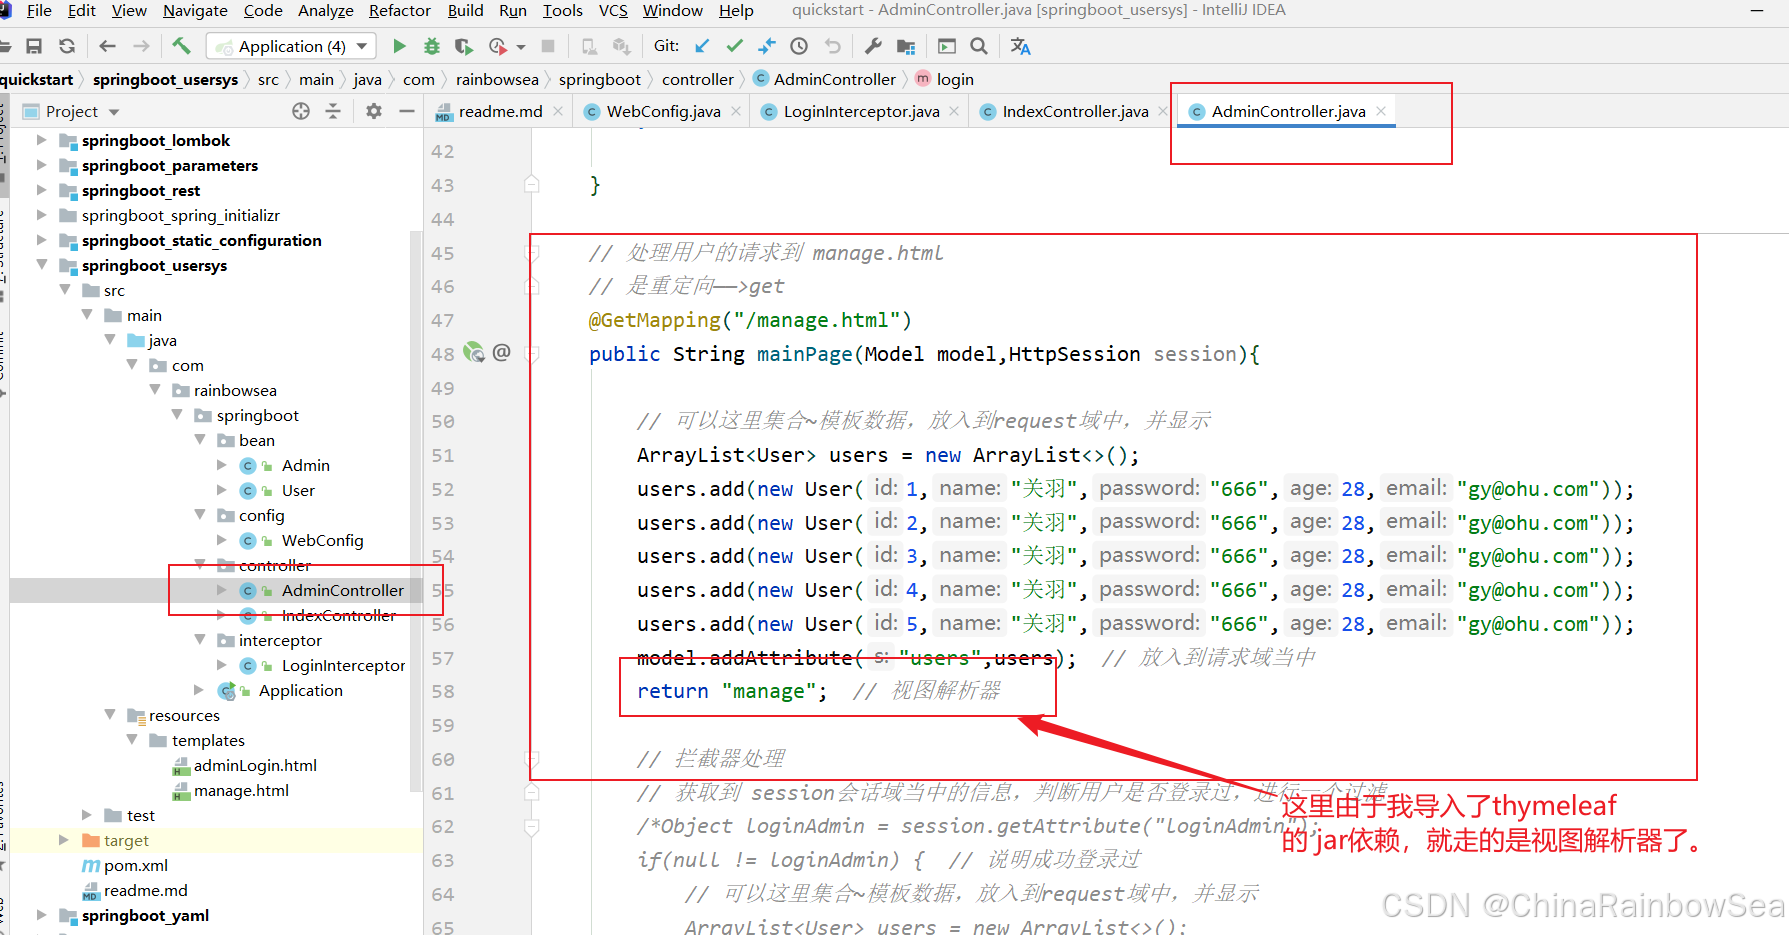The height and width of the screenshot is (935, 1789).
Task: Build project with the hammer icon
Action: (181, 46)
